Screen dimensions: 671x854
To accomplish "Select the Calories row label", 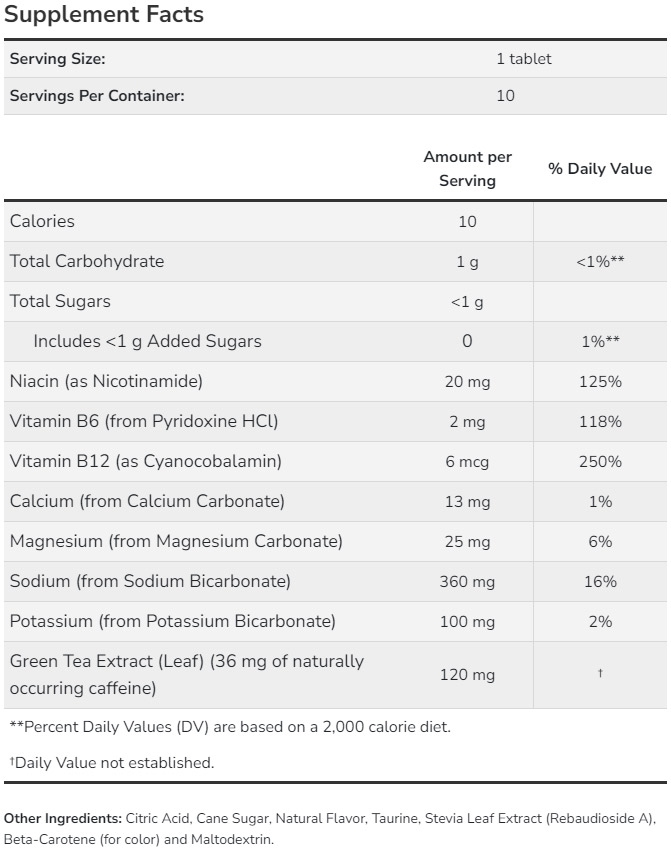I will pos(42,221).
